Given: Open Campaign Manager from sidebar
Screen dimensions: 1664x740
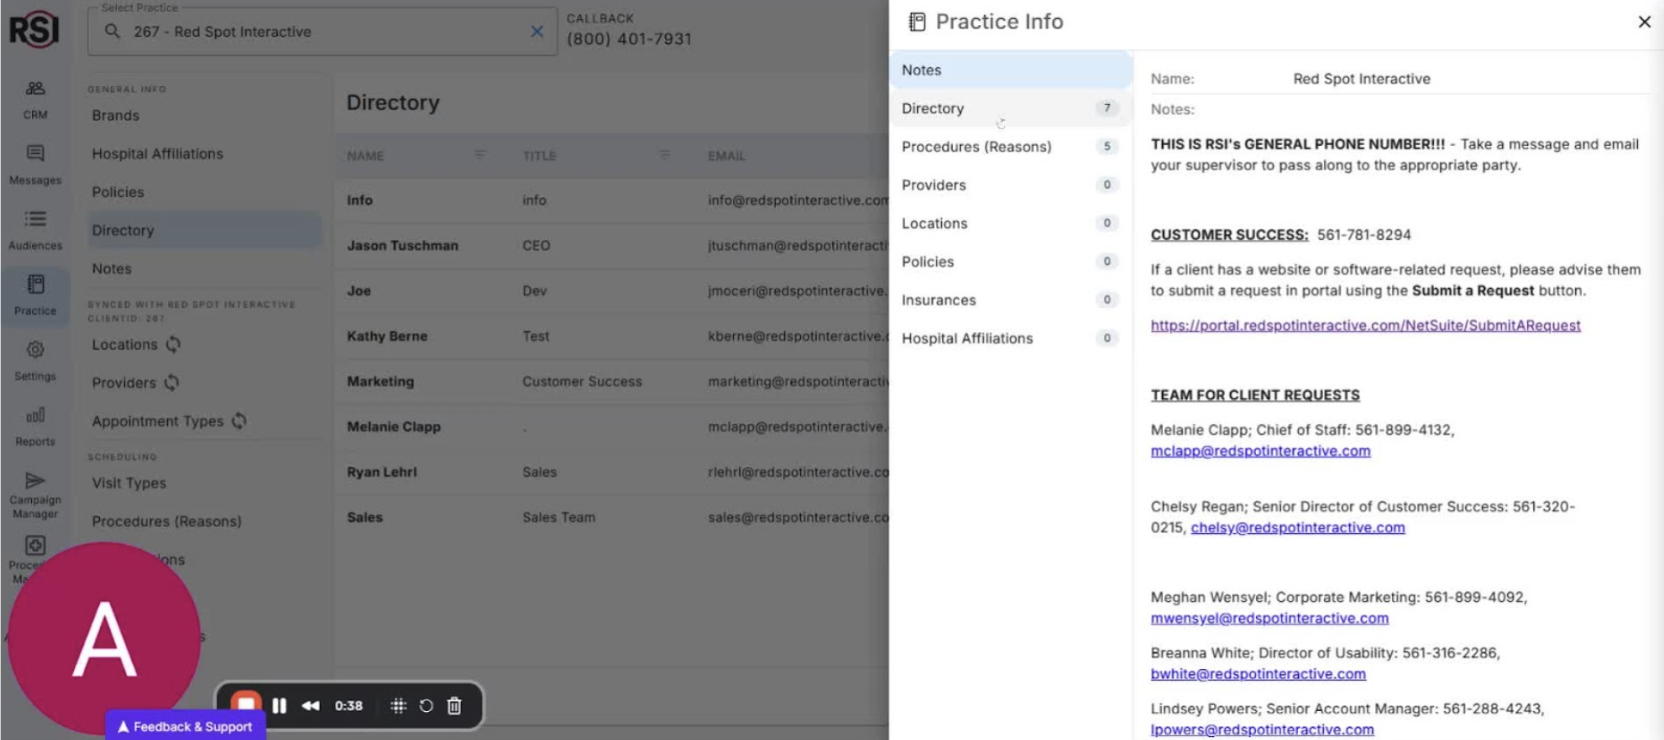Looking at the screenshot, I should tap(35, 494).
